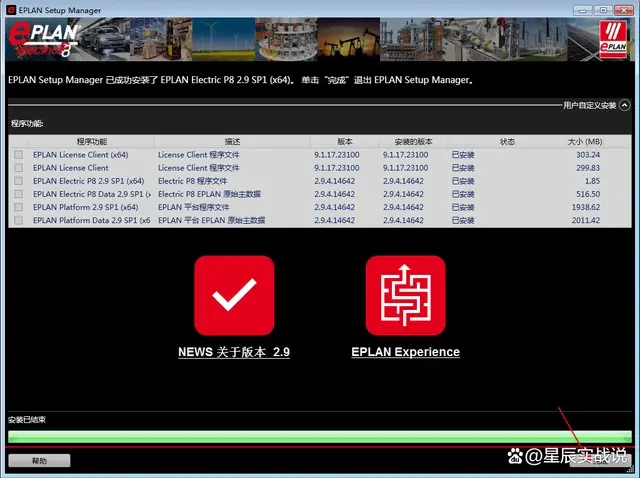640x478 pixels.
Task: Sort by the 大小 (MB) column header
Action: click(x=584, y=142)
